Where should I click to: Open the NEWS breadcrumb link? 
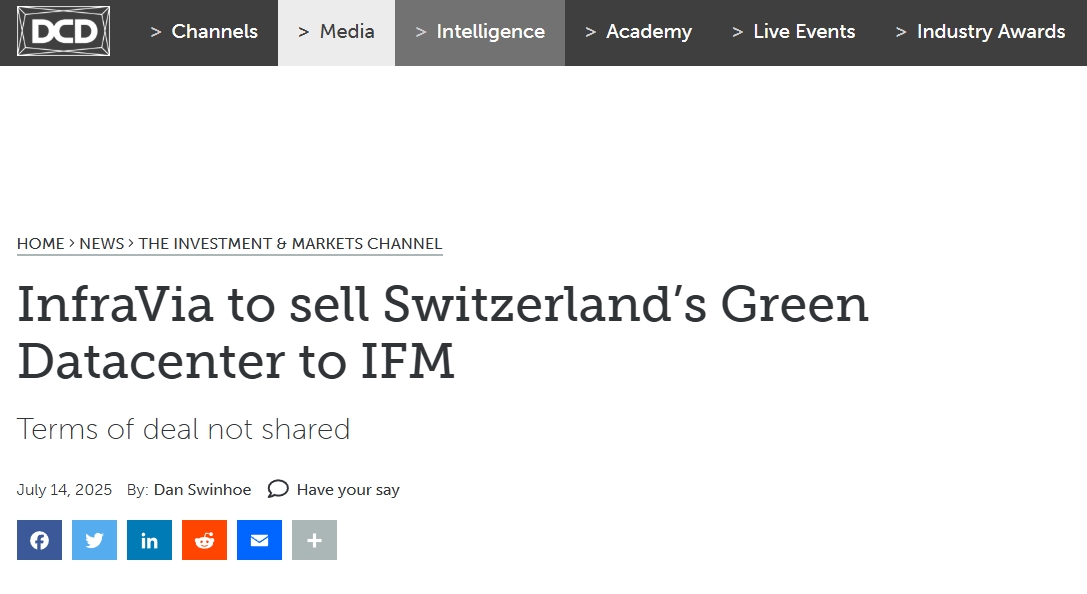pos(101,244)
